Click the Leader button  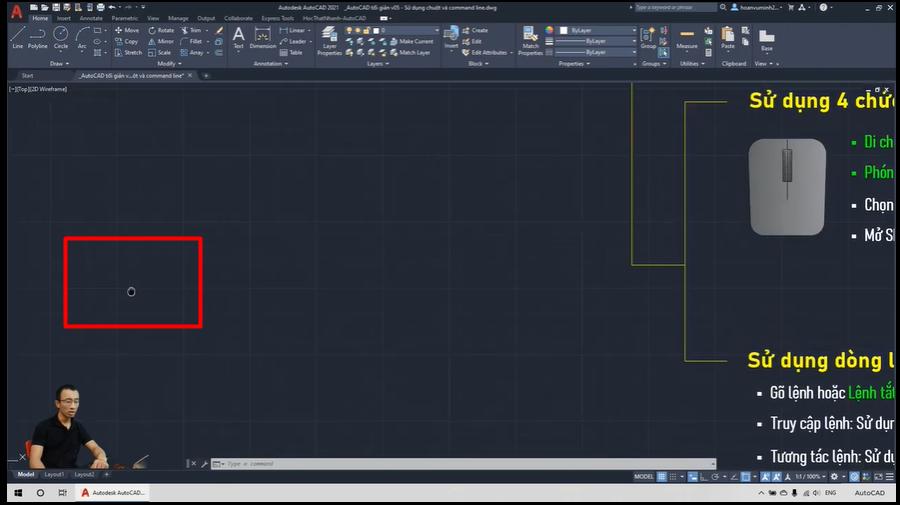pos(294,41)
